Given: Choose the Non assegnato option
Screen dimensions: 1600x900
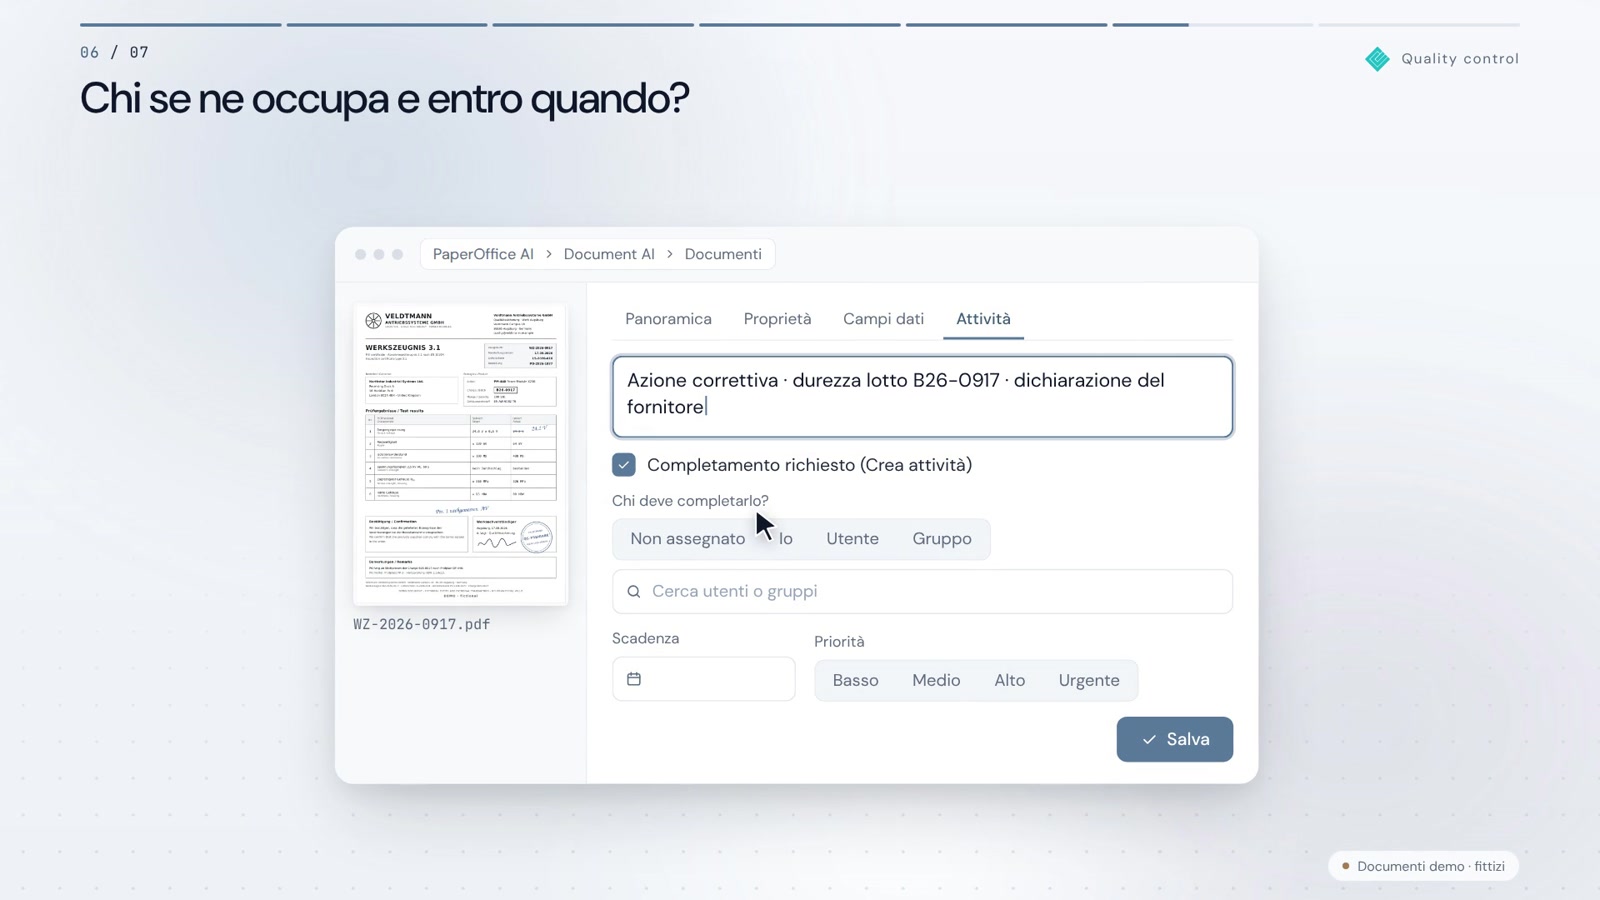Looking at the screenshot, I should click(688, 539).
